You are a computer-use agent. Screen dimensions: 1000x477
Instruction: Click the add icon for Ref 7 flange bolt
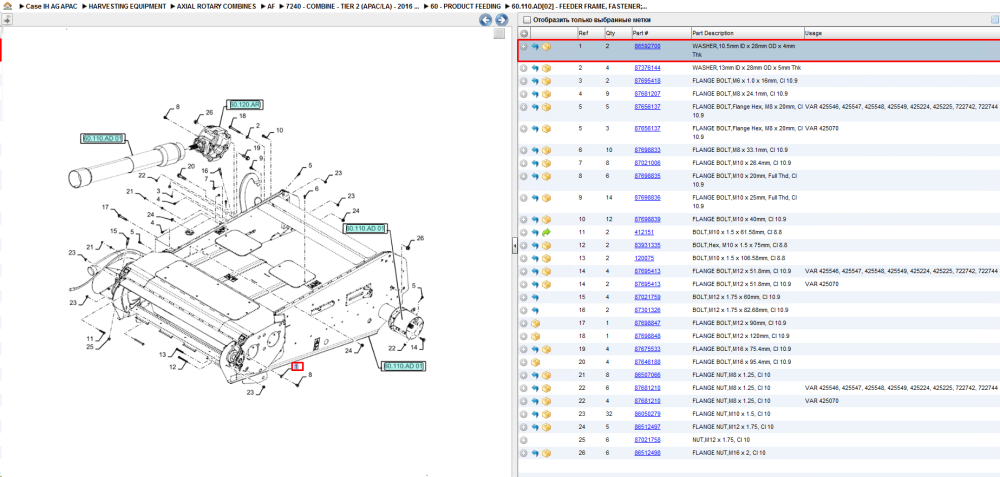tap(524, 163)
